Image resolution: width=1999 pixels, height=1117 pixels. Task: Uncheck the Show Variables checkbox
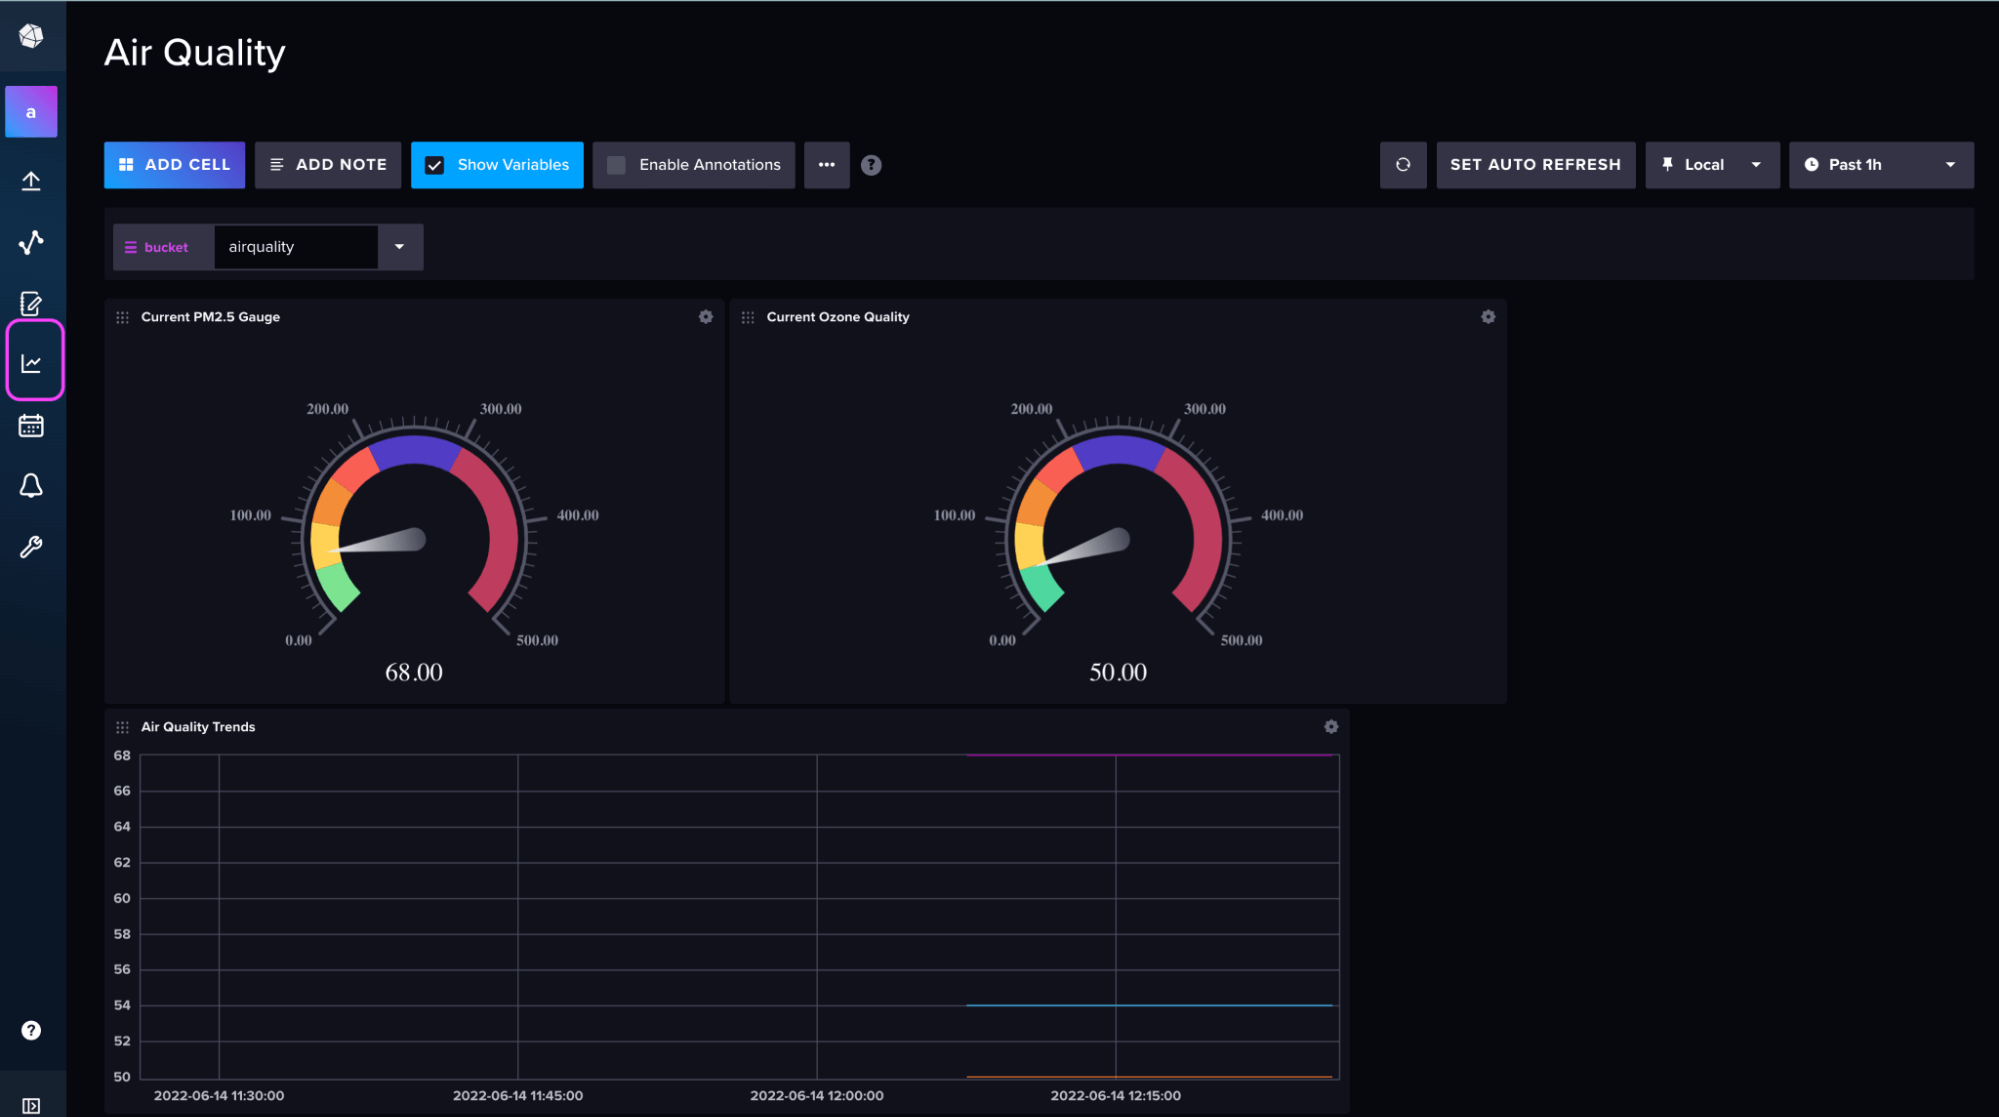tap(435, 165)
